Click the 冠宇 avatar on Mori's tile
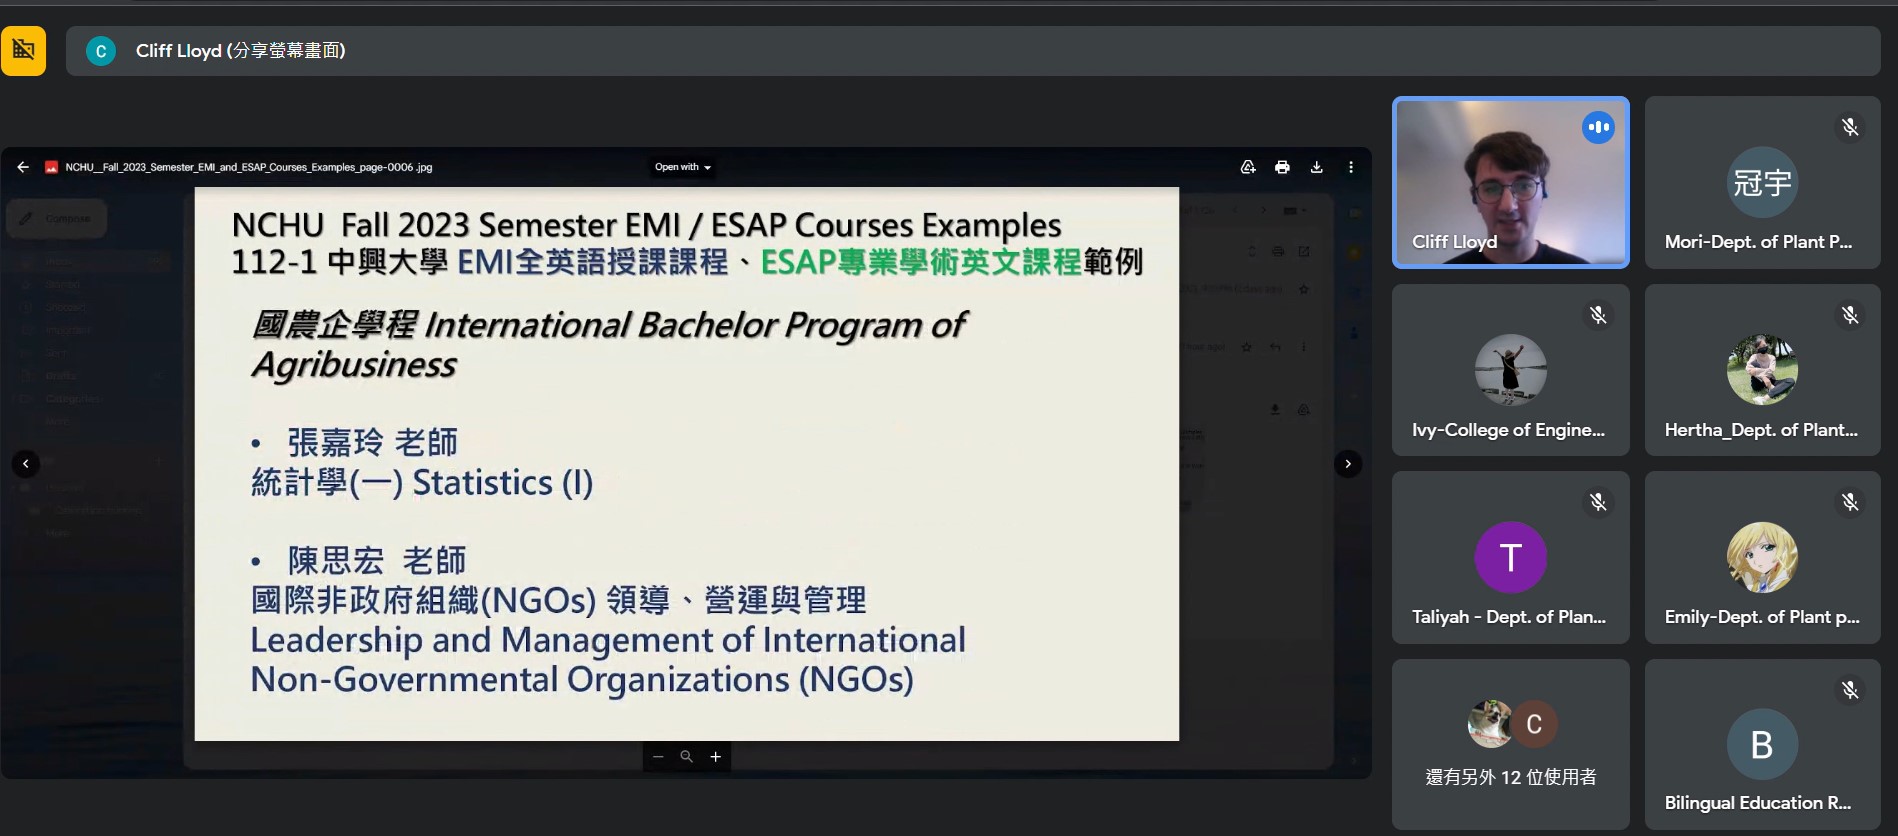Viewport: 1898px width, 836px height. (1762, 182)
